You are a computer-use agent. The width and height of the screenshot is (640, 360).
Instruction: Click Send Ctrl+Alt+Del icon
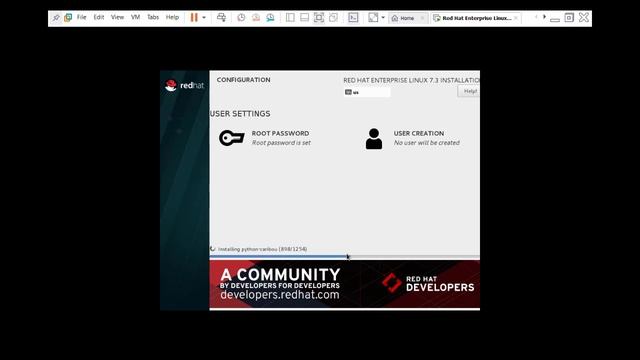[221, 18]
